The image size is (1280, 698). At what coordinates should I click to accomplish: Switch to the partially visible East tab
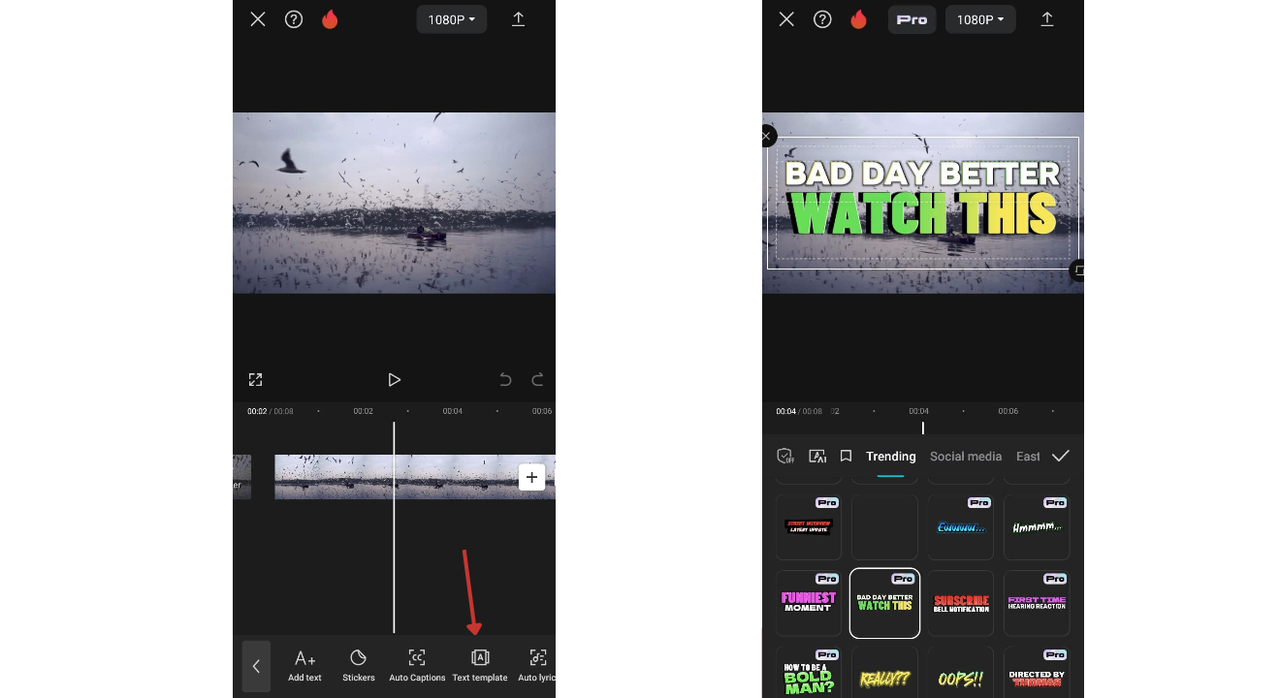(x=1028, y=456)
